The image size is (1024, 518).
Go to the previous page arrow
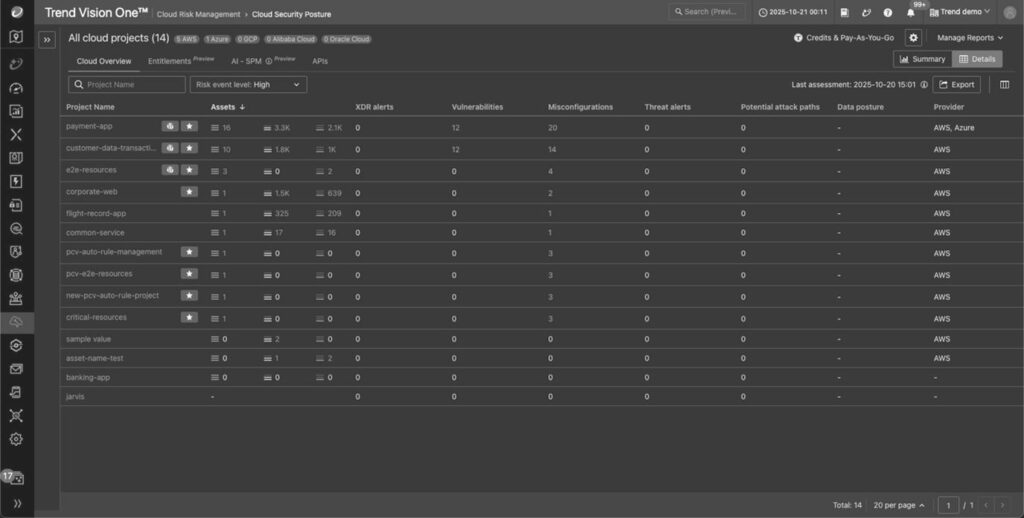click(x=986, y=505)
